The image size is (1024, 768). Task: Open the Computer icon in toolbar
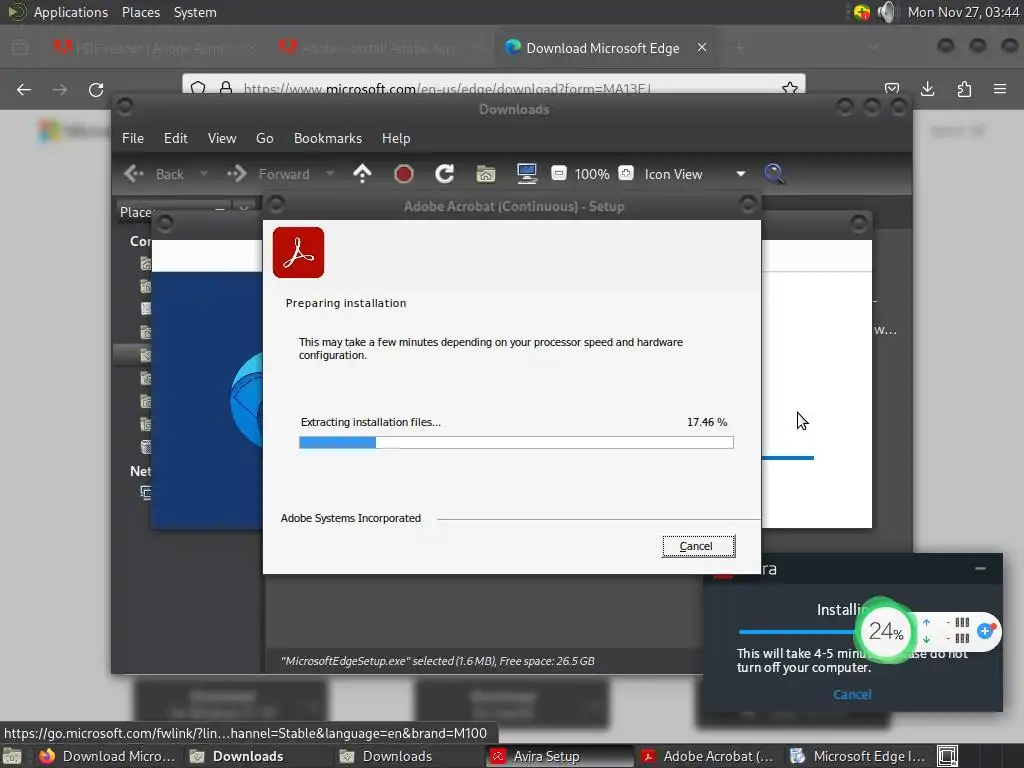click(x=526, y=174)
